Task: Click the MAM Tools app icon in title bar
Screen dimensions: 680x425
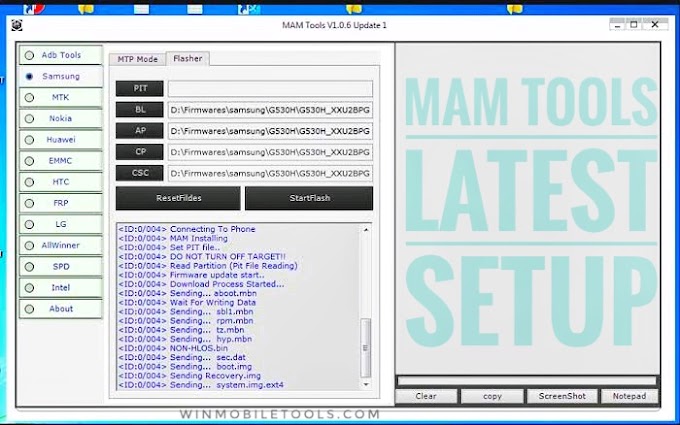Action: point(17,25)
